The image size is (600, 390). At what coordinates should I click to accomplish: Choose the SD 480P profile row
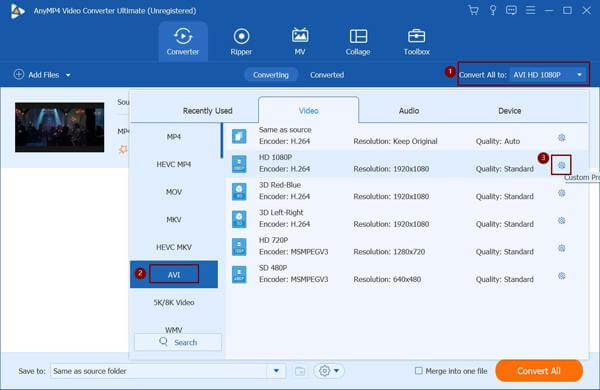coord(406,274)
